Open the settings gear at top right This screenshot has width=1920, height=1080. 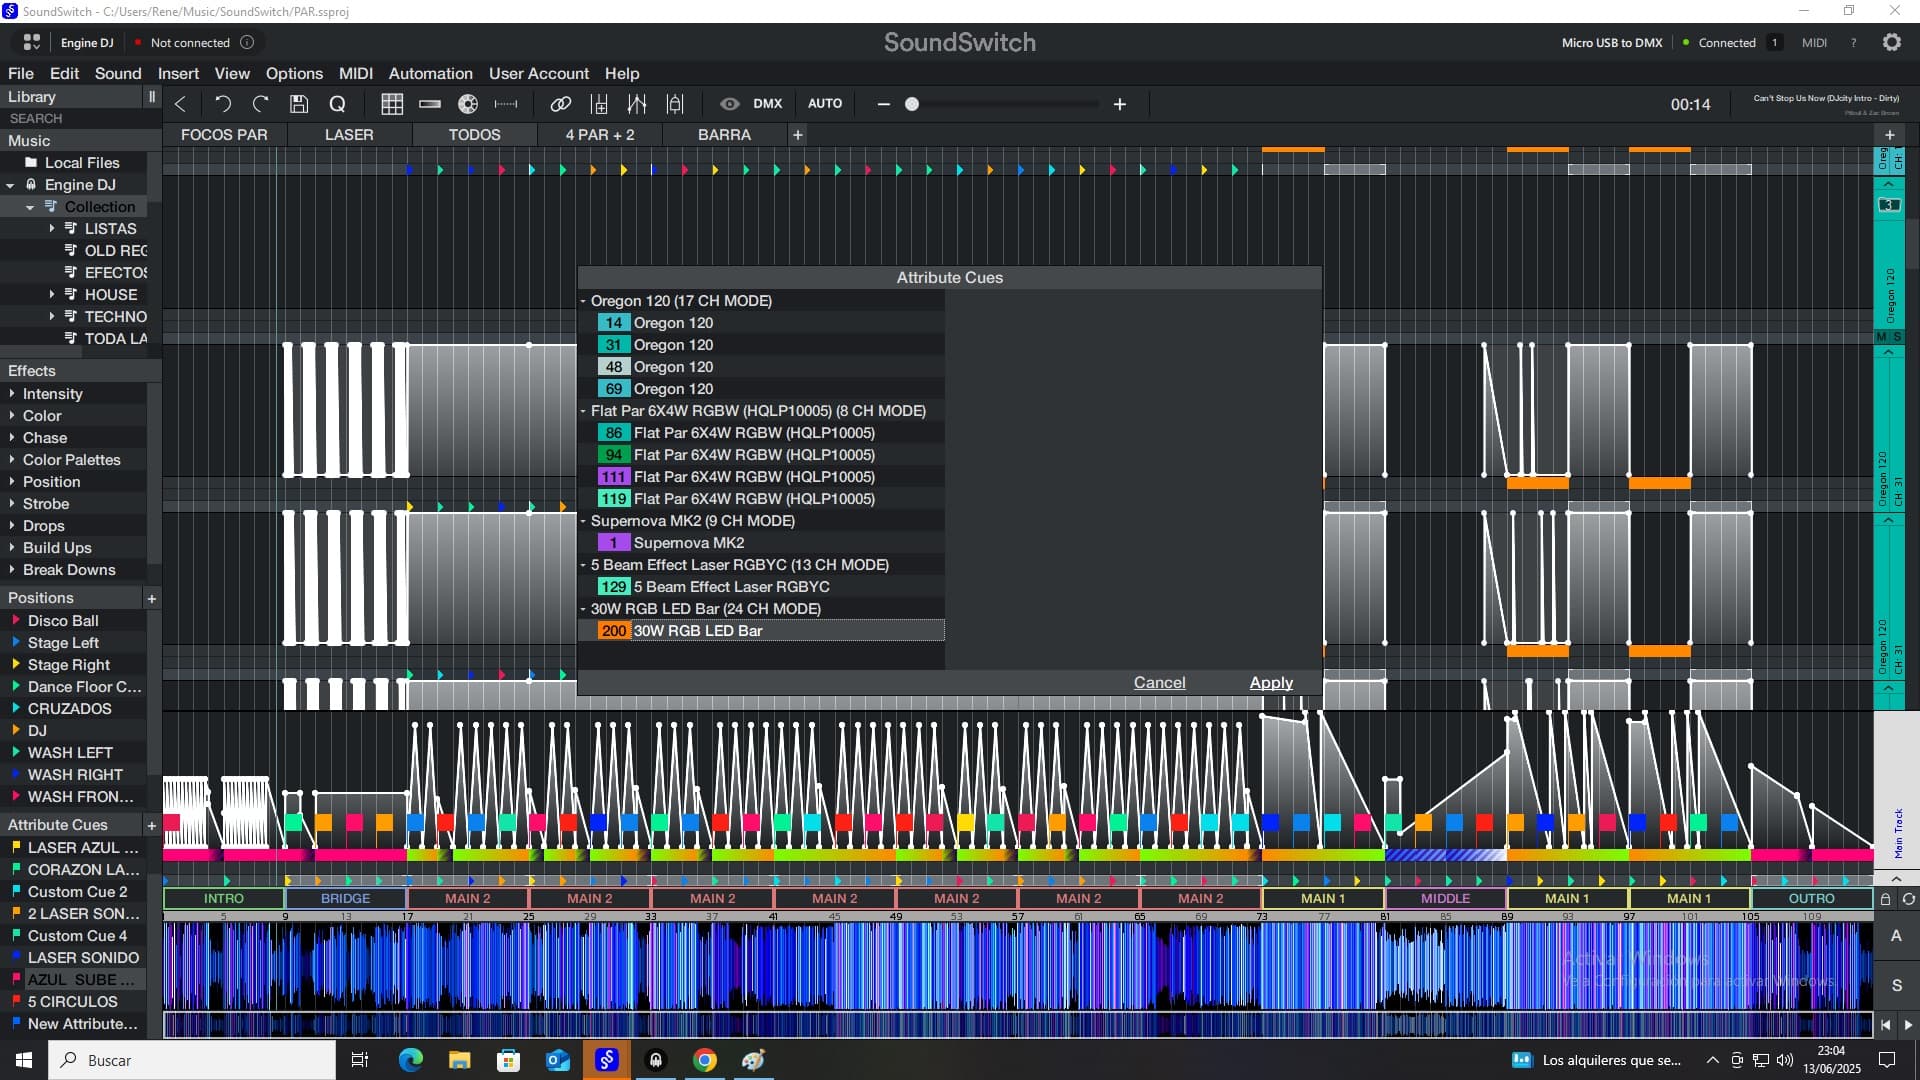point(1892,42)
